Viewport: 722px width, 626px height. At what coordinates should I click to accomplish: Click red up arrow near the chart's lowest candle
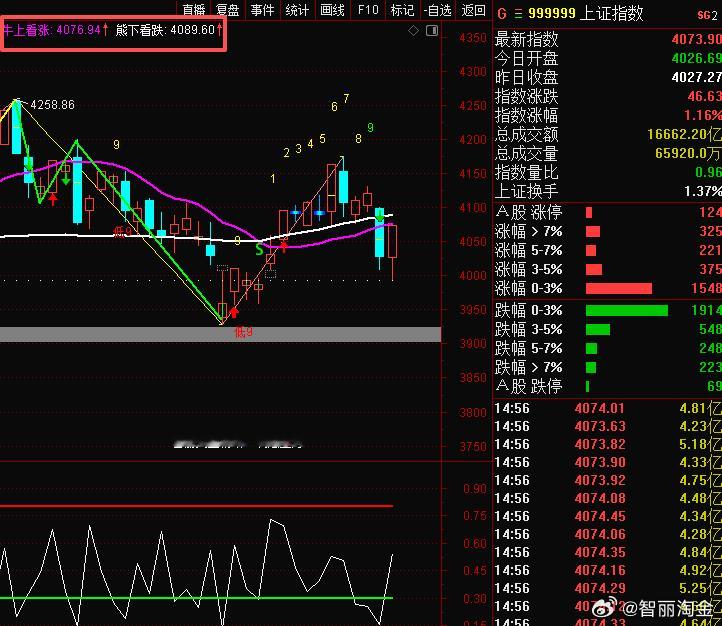[x=234, y=313]
